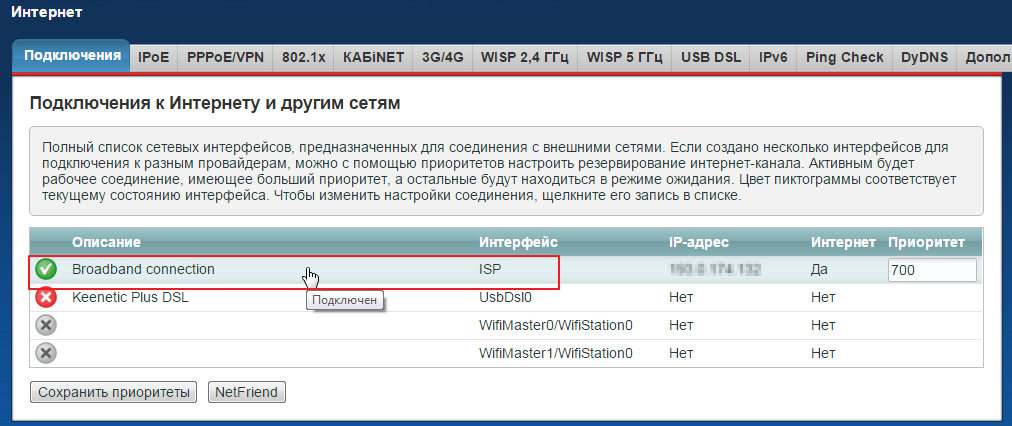Click the NetFriend button
This screenshot has height=426, width=1012.
tap(247, 392)
